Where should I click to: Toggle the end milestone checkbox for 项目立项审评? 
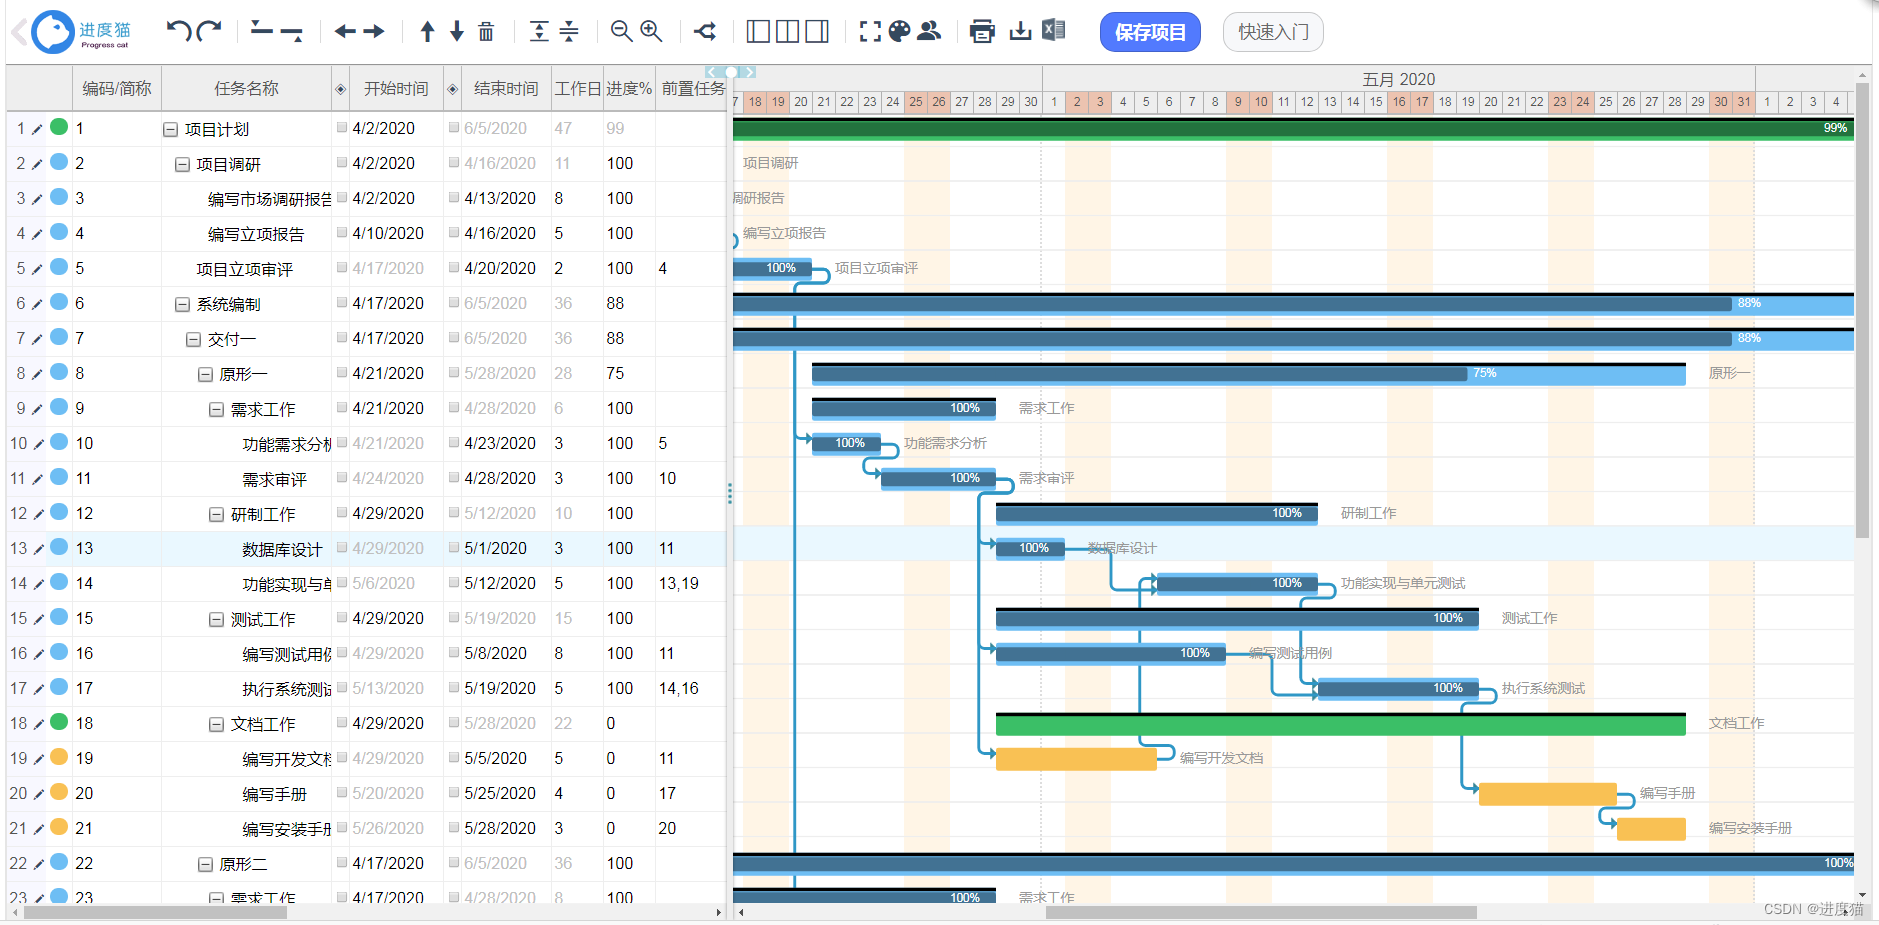point(454,268)
